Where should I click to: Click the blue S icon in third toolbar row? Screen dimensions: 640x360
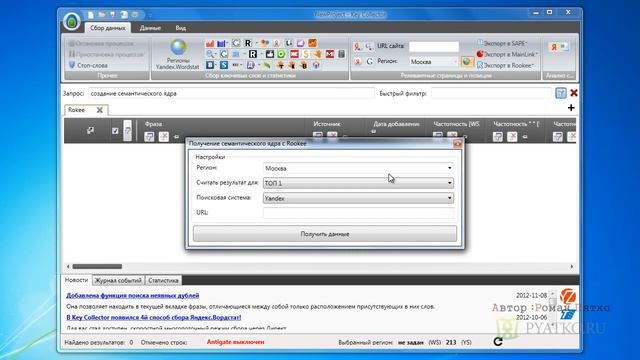point(224,65)
